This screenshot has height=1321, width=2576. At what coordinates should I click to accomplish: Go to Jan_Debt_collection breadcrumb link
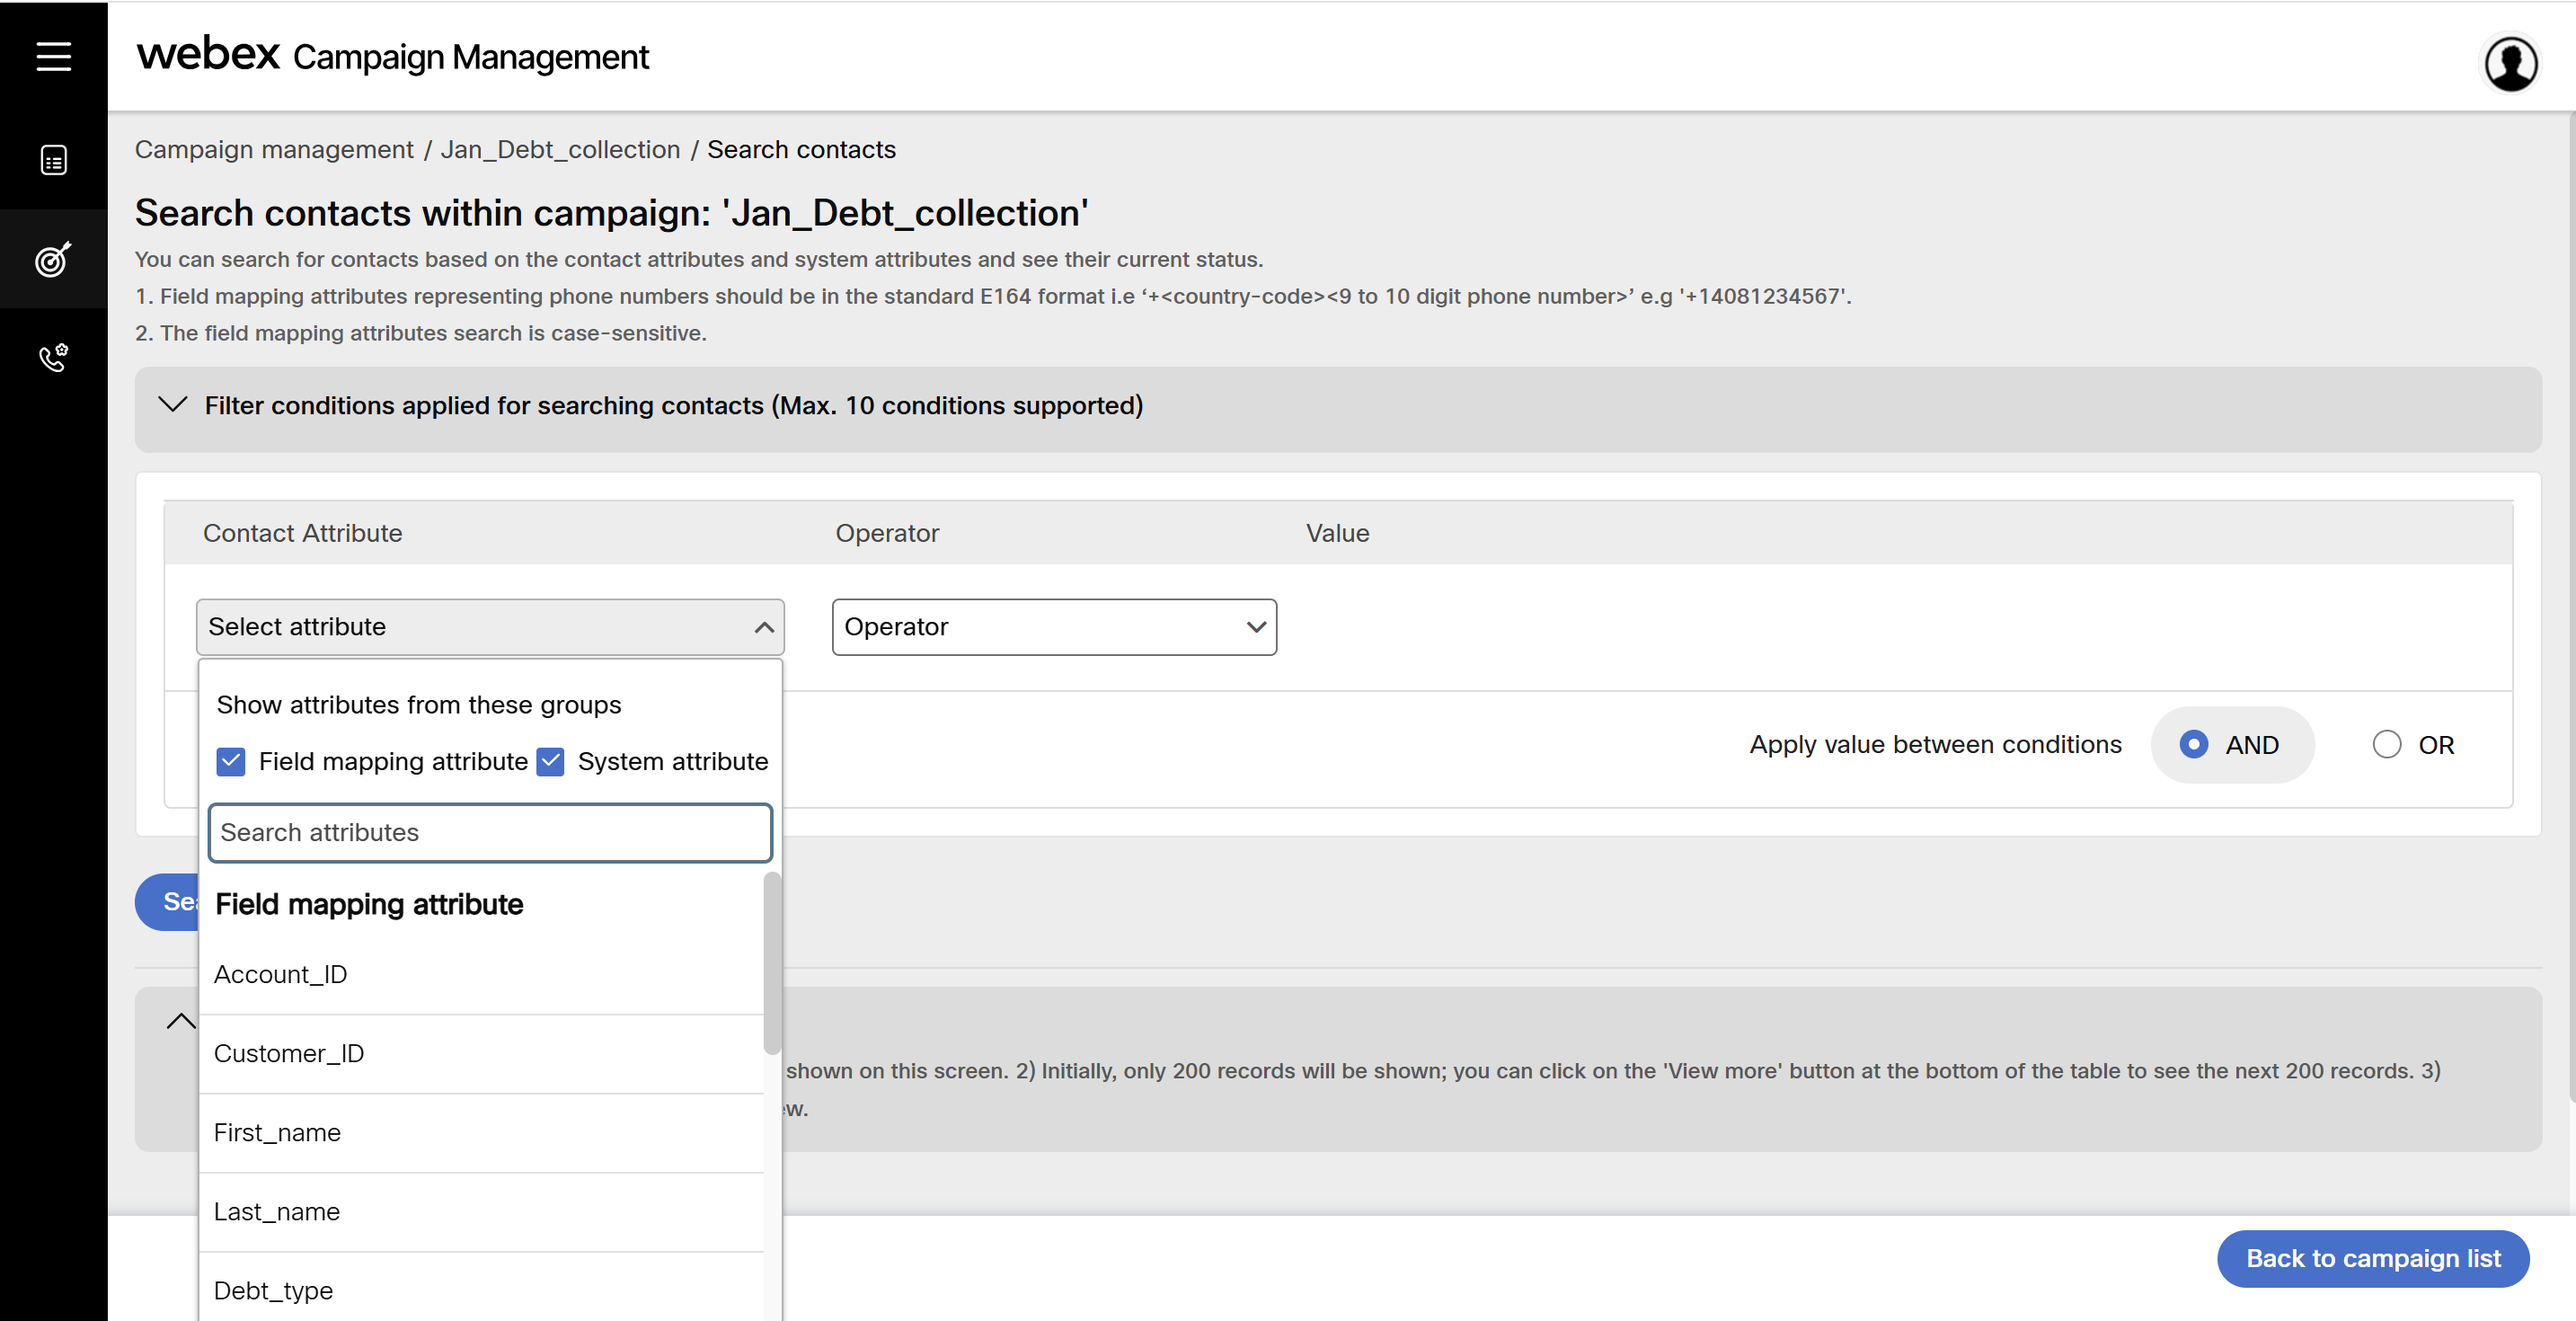click(x=560, y=149)
